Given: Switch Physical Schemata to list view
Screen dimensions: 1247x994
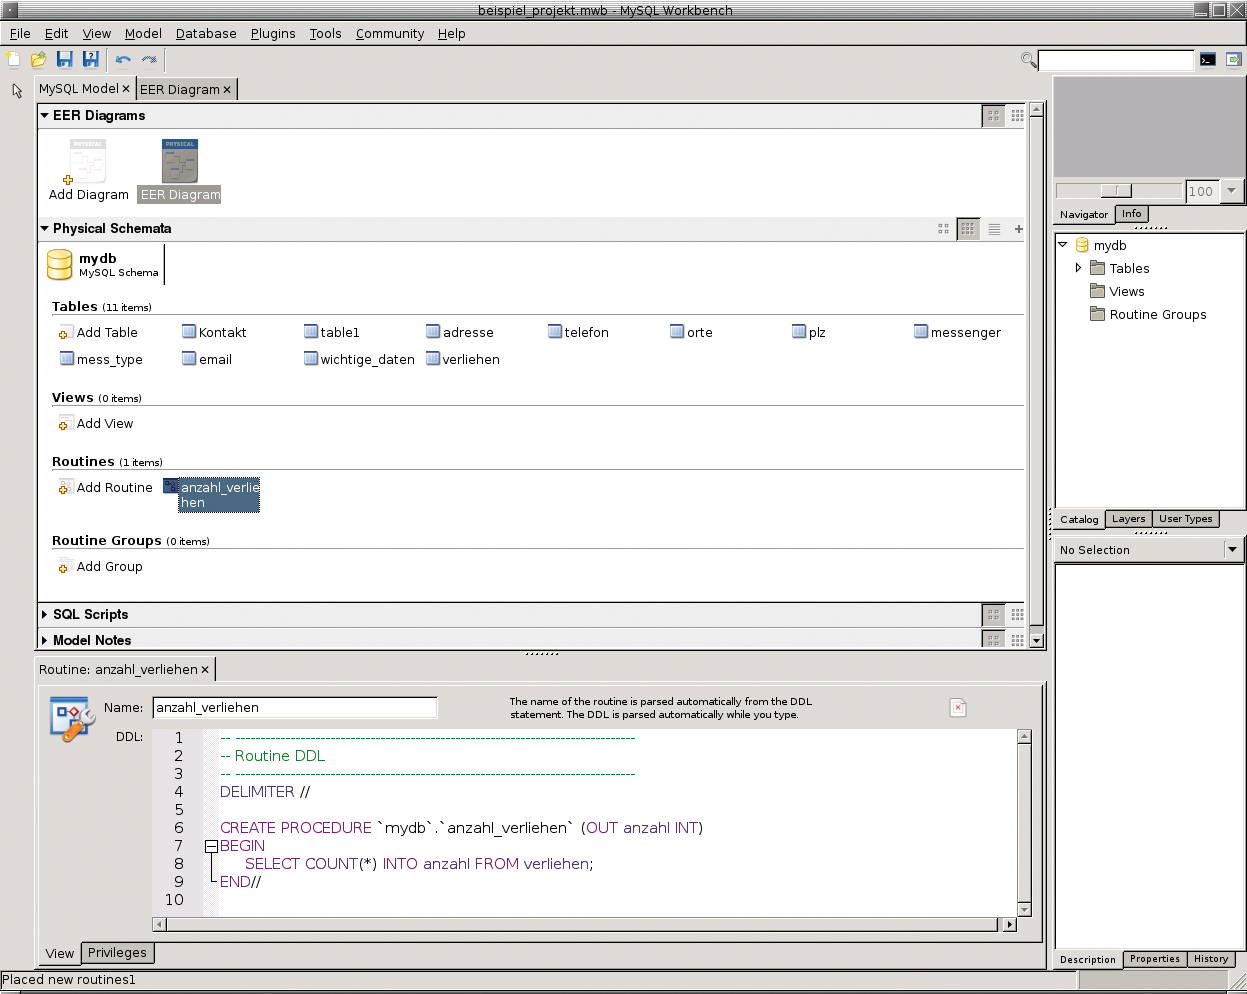Looking at the screenshot, I should tap(994, 229).
